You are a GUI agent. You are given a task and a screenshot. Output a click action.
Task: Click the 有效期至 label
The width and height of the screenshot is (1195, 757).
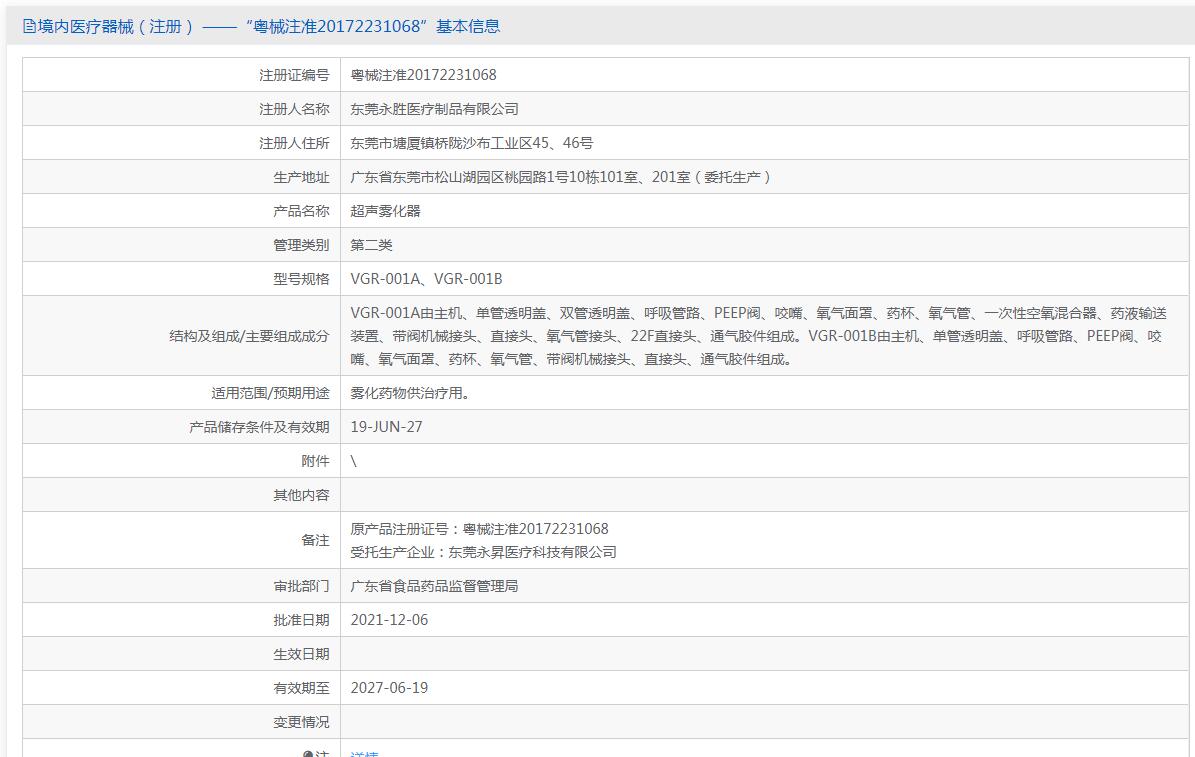pyautogui.click(x=301, y=688)
